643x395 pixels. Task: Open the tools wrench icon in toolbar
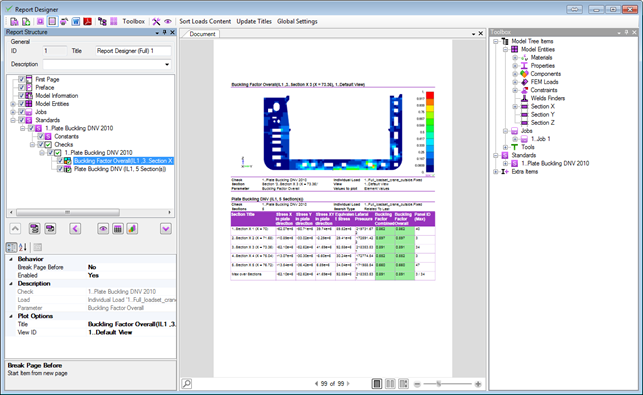156,21
